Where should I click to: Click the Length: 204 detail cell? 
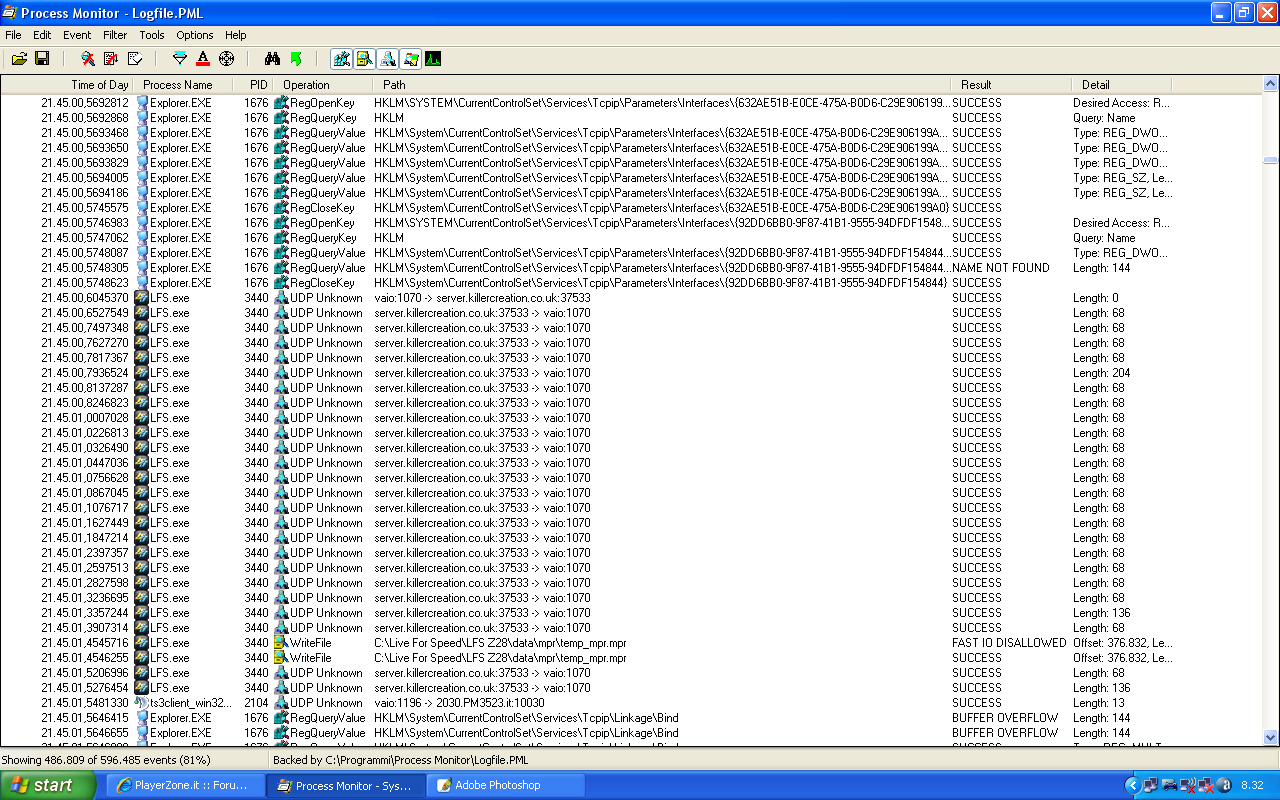click(1101, 373)
